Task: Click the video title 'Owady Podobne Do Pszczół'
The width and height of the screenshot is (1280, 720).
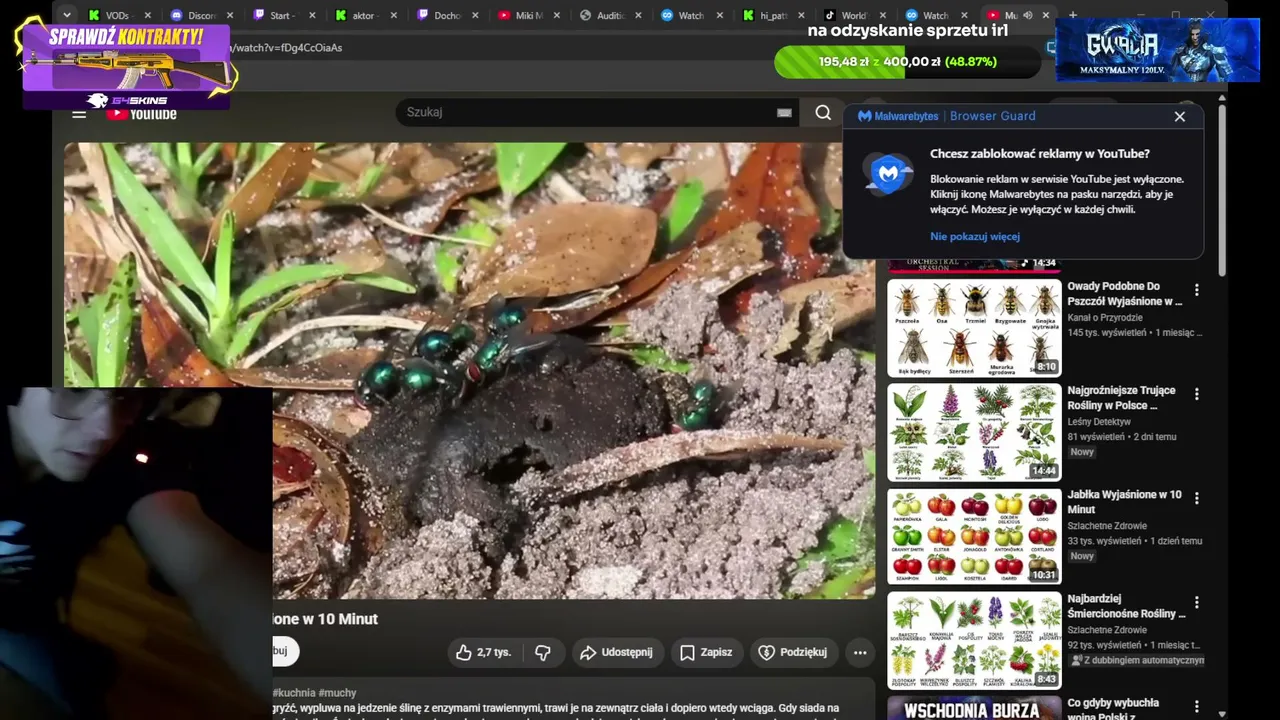Action: [1124, 294]
